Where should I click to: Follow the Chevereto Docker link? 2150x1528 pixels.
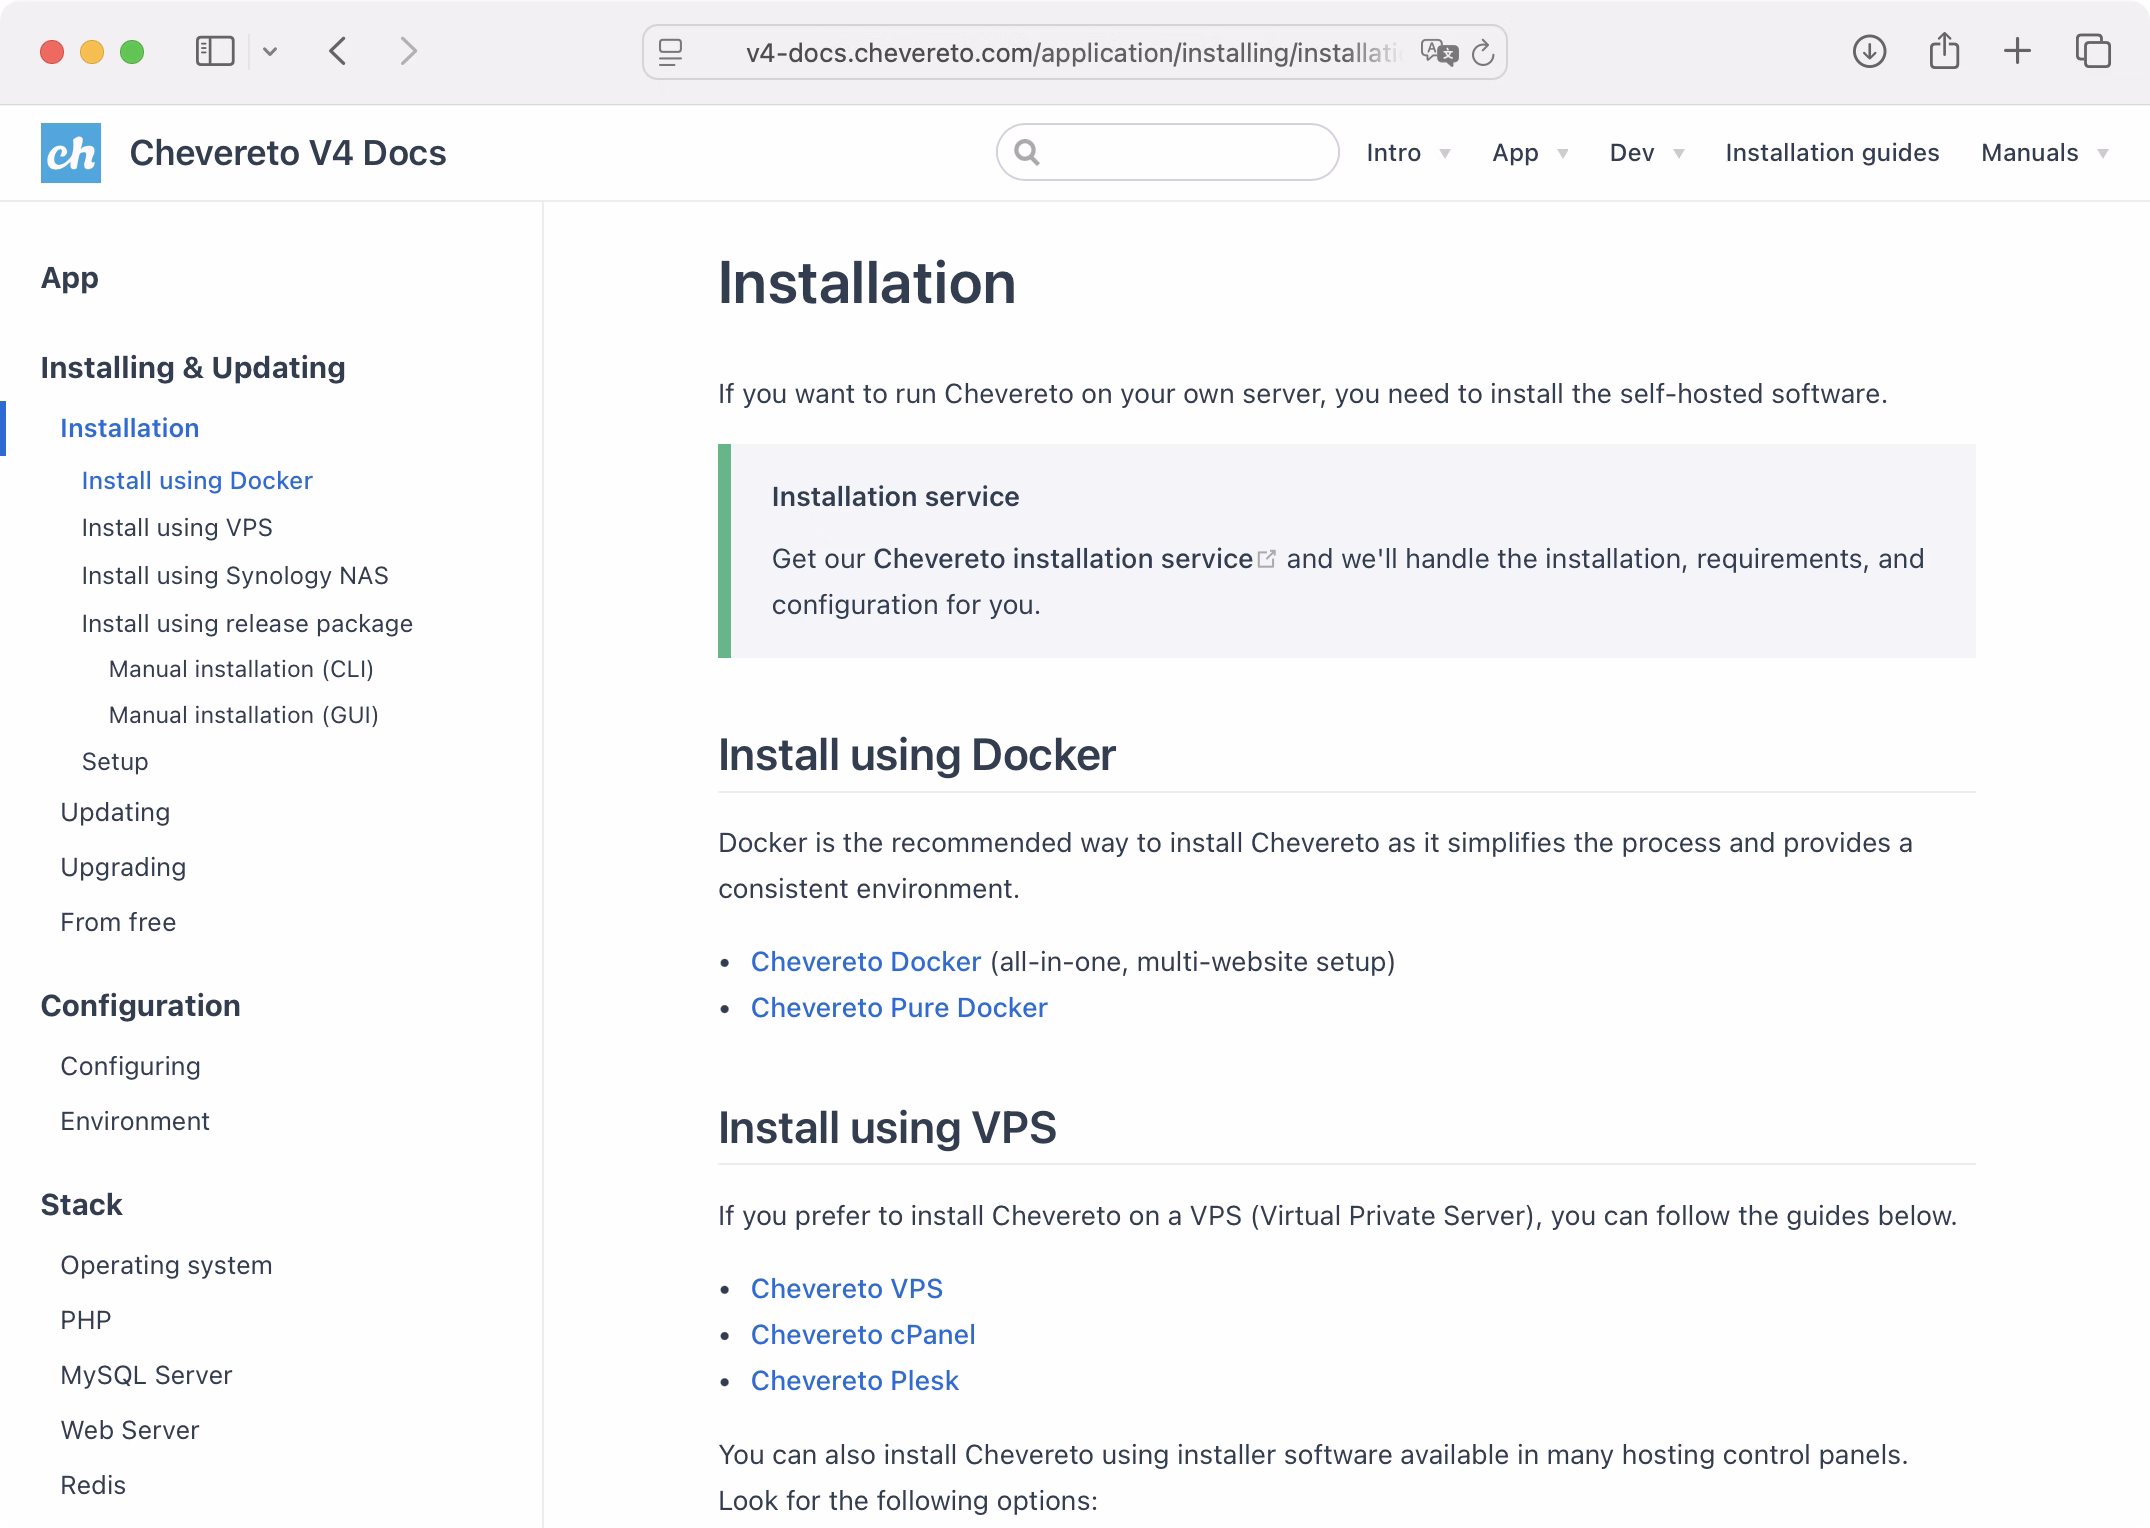tap(866, 962)
